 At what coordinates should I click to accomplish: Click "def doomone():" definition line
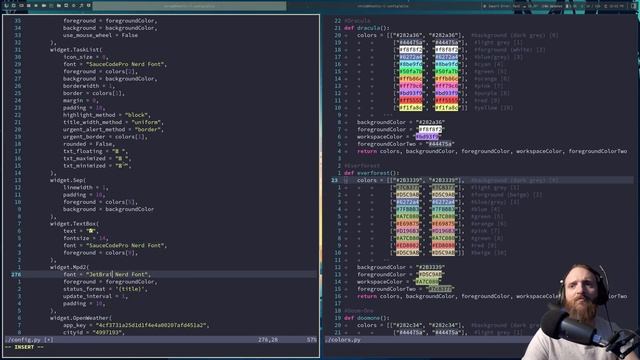367,318
